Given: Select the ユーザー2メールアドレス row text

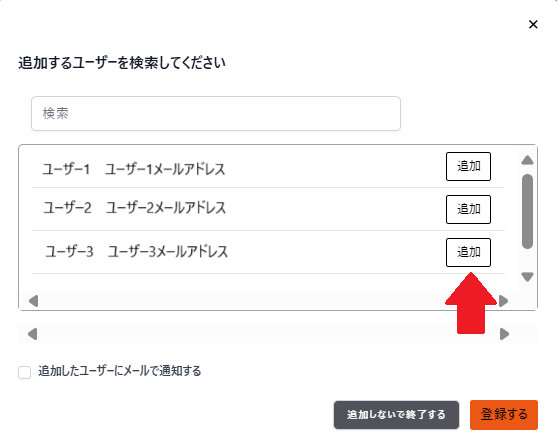Looking at the screenshot, I should (166, 208).
